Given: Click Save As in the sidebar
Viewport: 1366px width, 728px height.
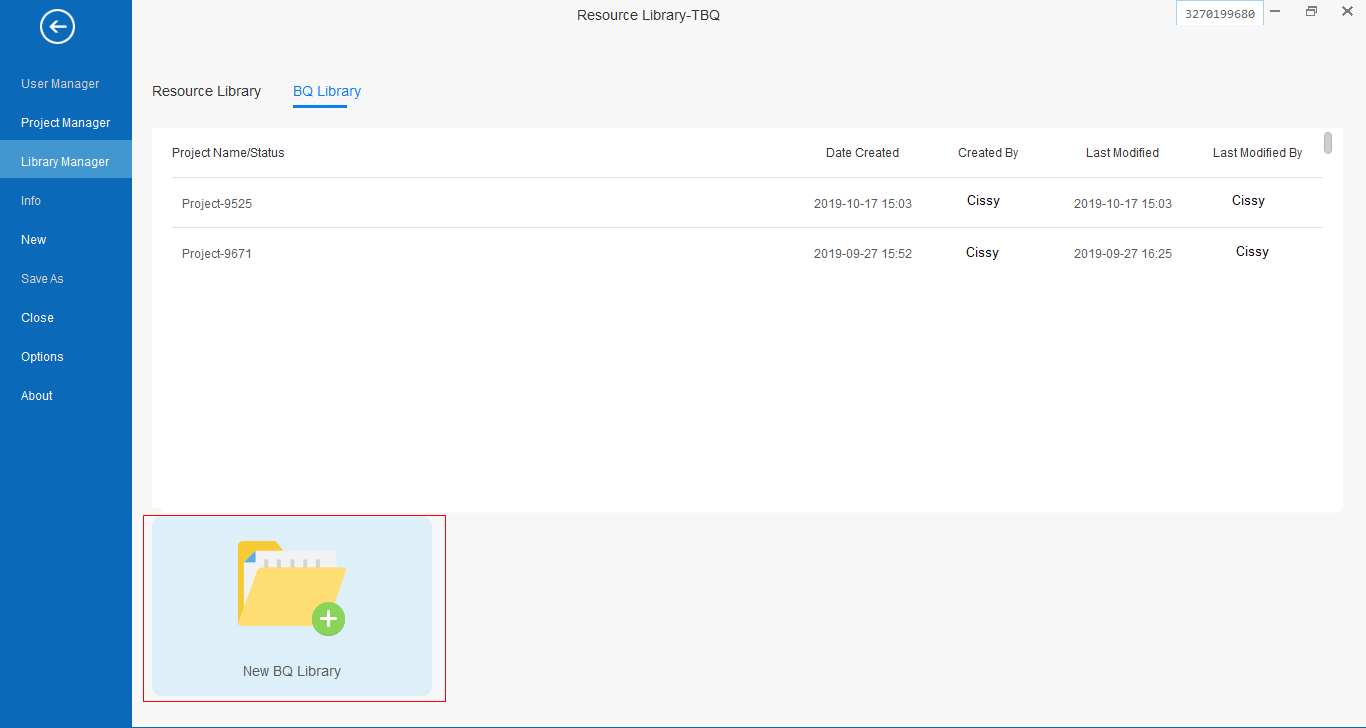Looking at the screenshot, I should coord(42,279).
